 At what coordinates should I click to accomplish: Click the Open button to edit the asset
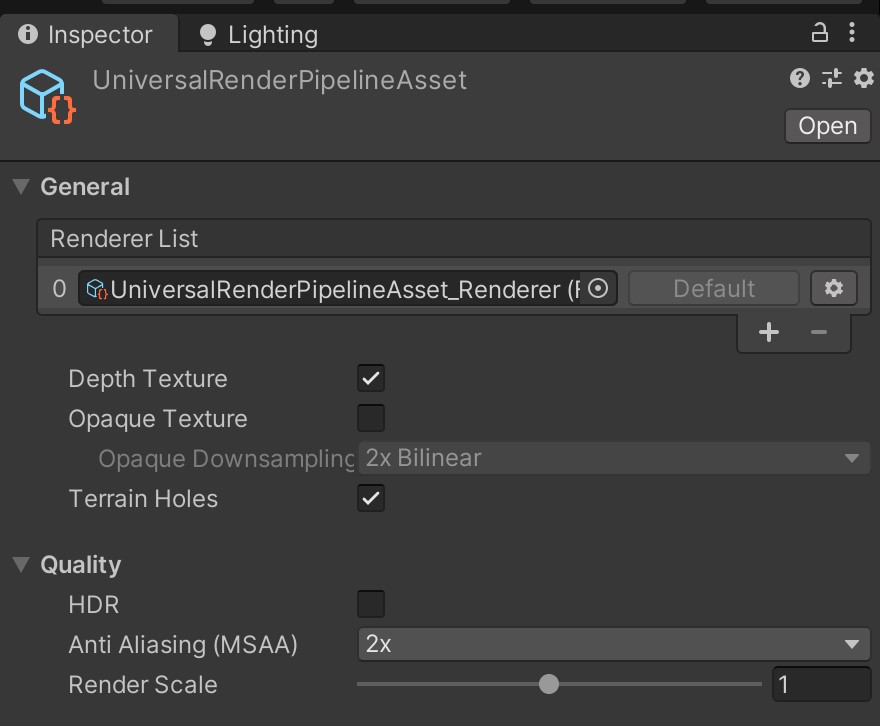coord(827,126)
